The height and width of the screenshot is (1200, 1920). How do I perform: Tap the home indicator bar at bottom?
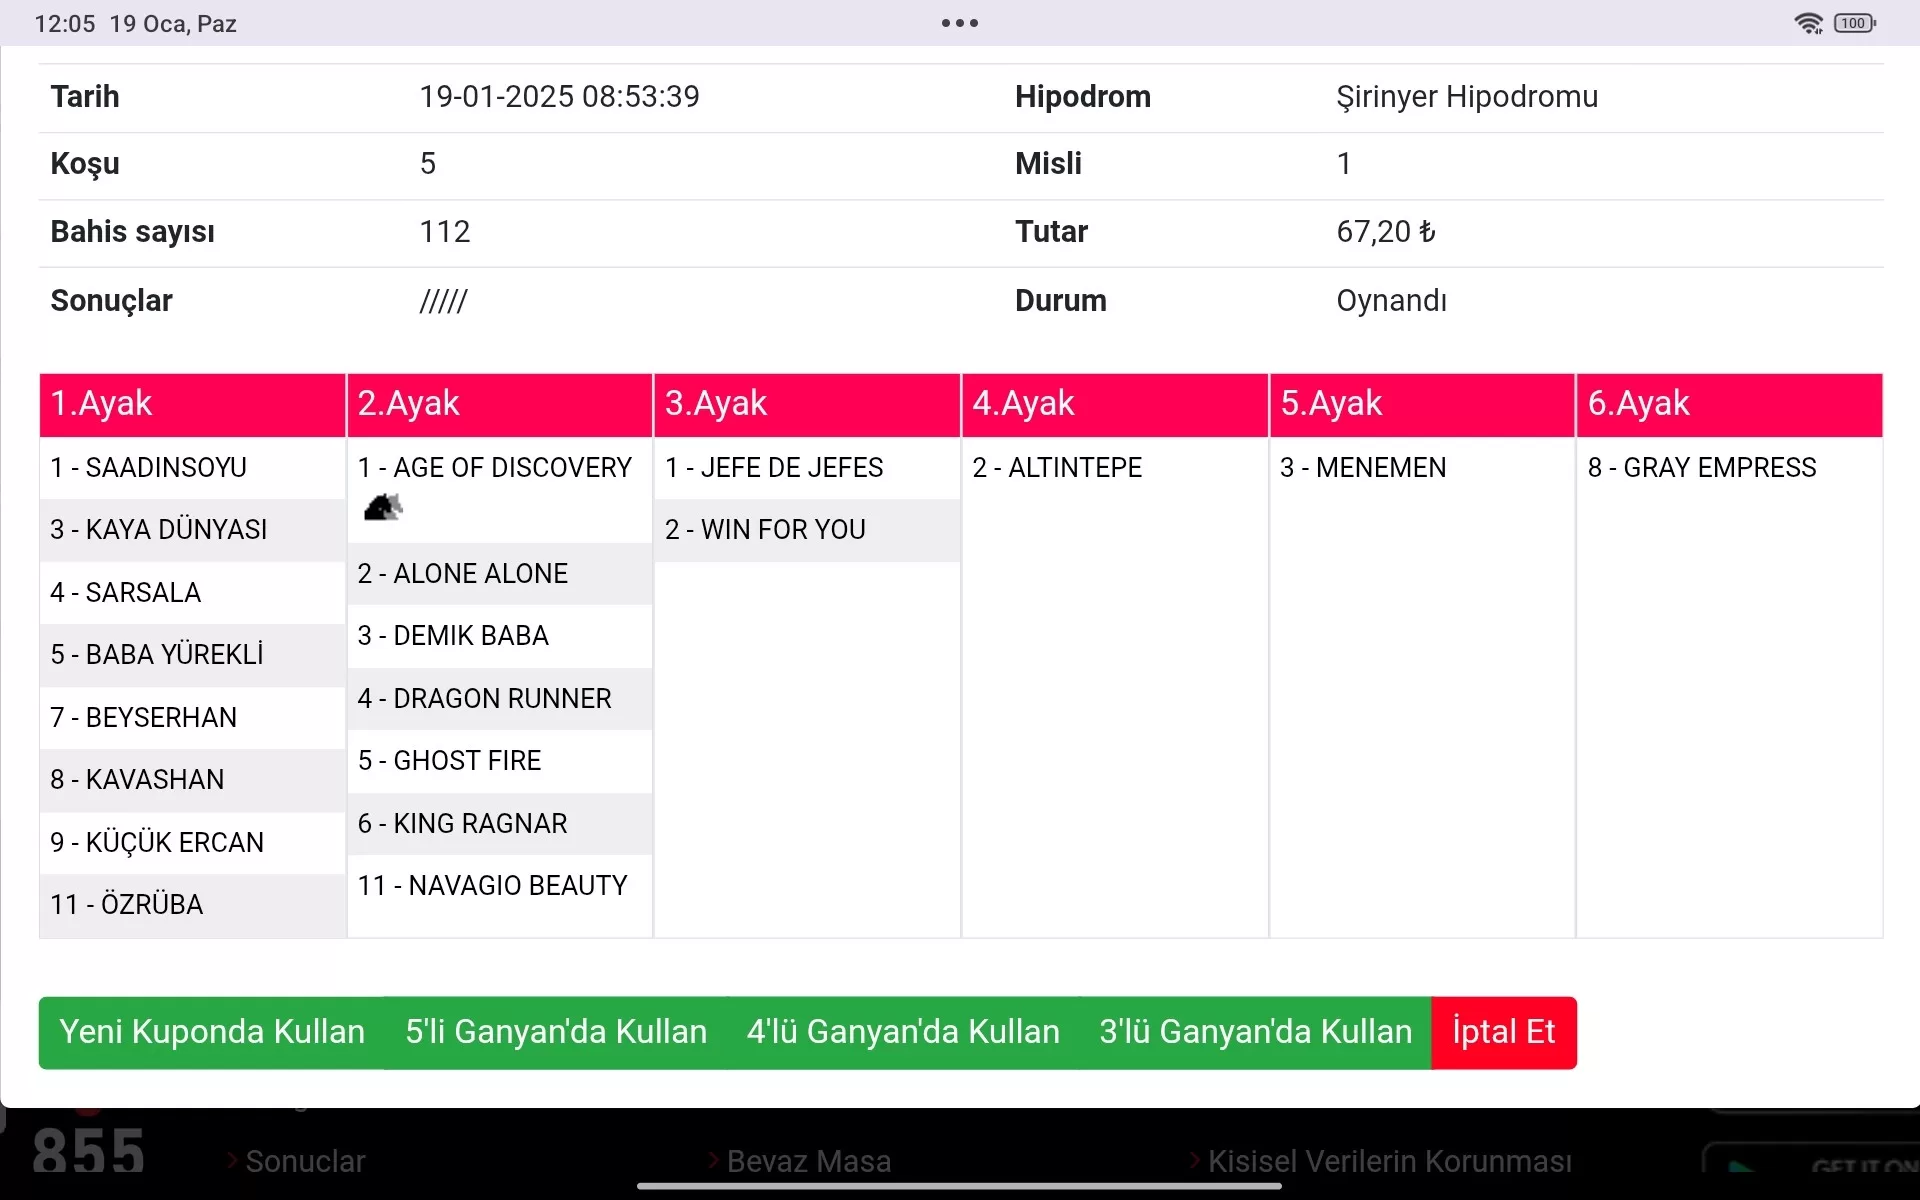959,1187
